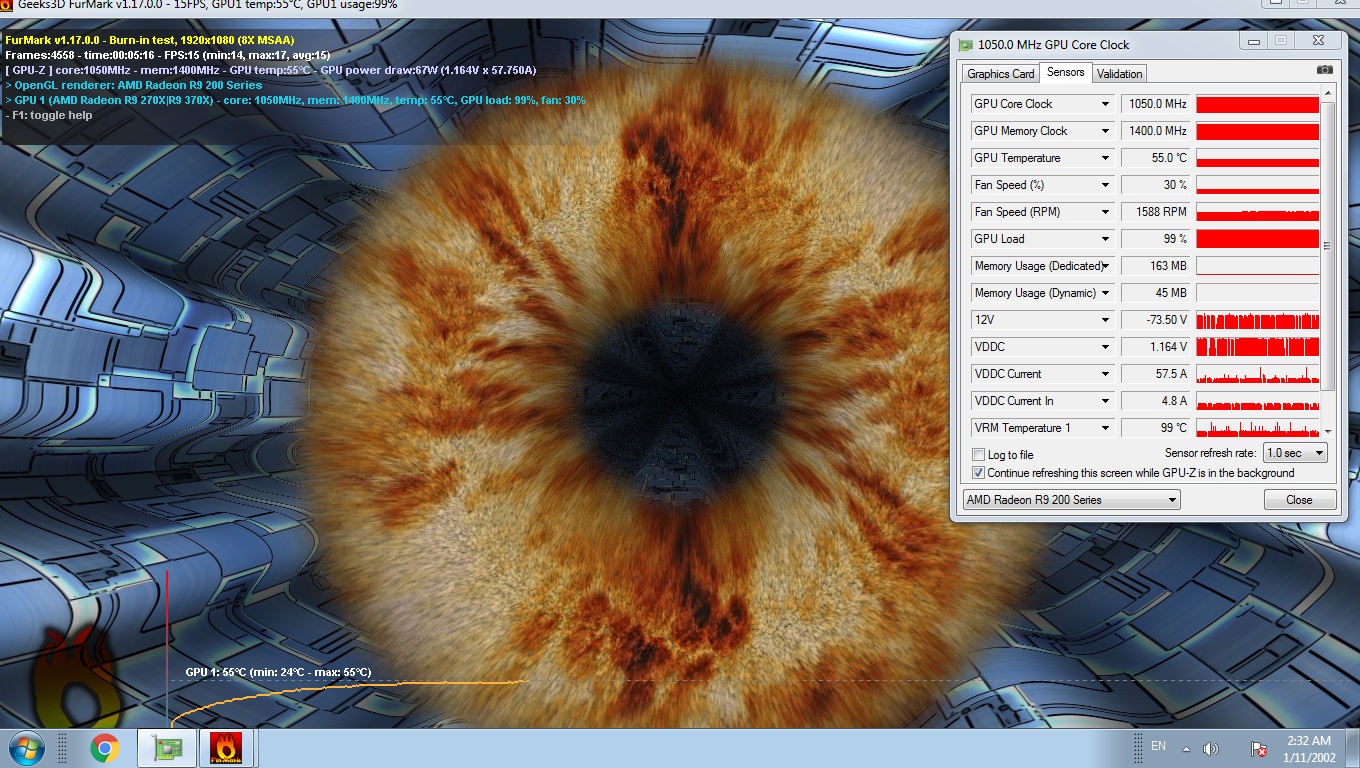Click the GPU-Z title bar icon
This screenshot has height=768, width=1360.
[x=965, y=45]
